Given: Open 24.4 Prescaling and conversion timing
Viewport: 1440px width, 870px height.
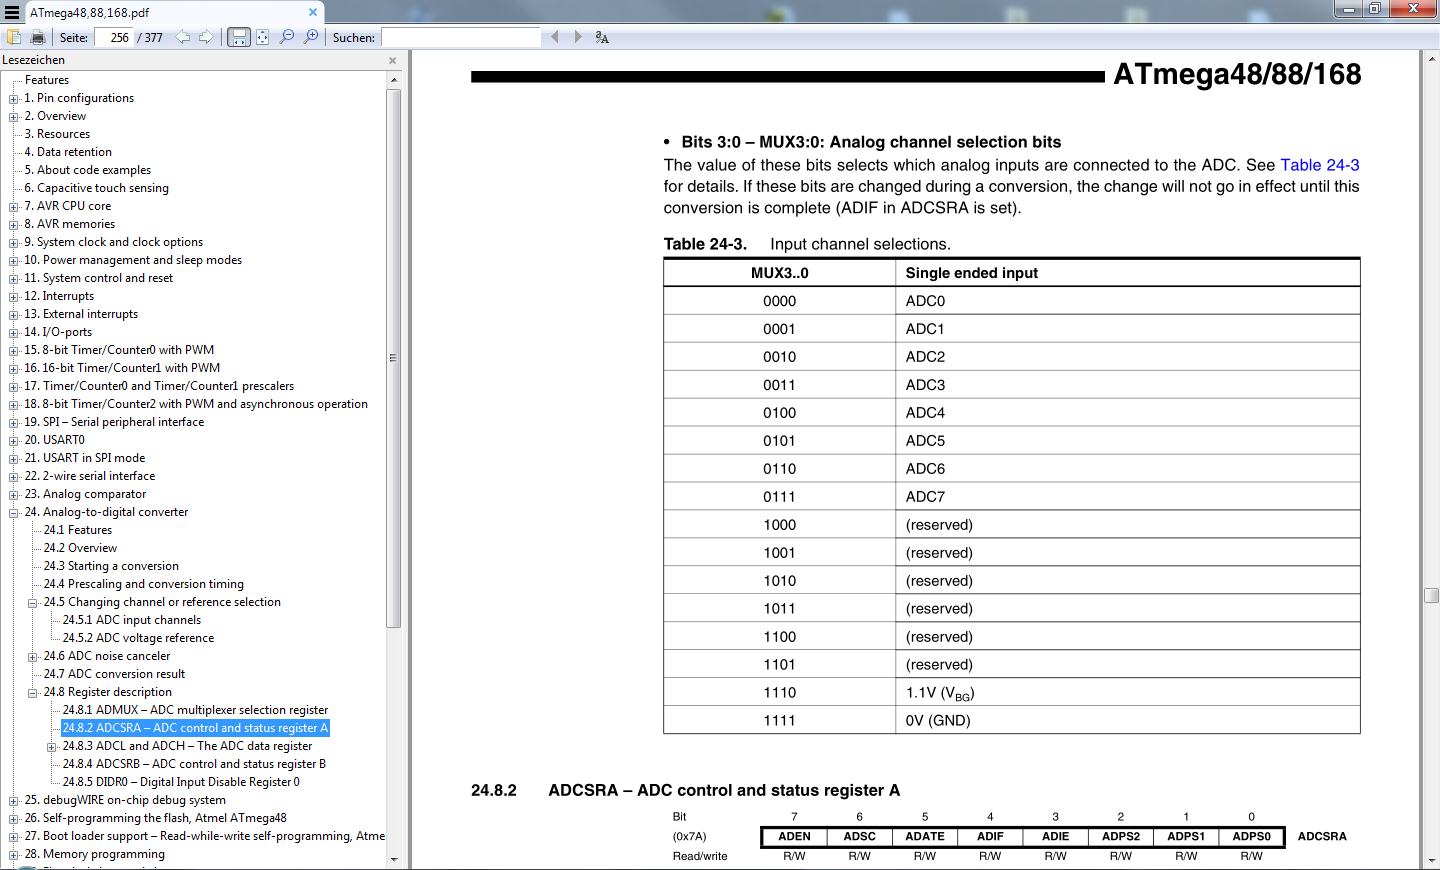Looking at the screenshot, I should pos(144,584).
